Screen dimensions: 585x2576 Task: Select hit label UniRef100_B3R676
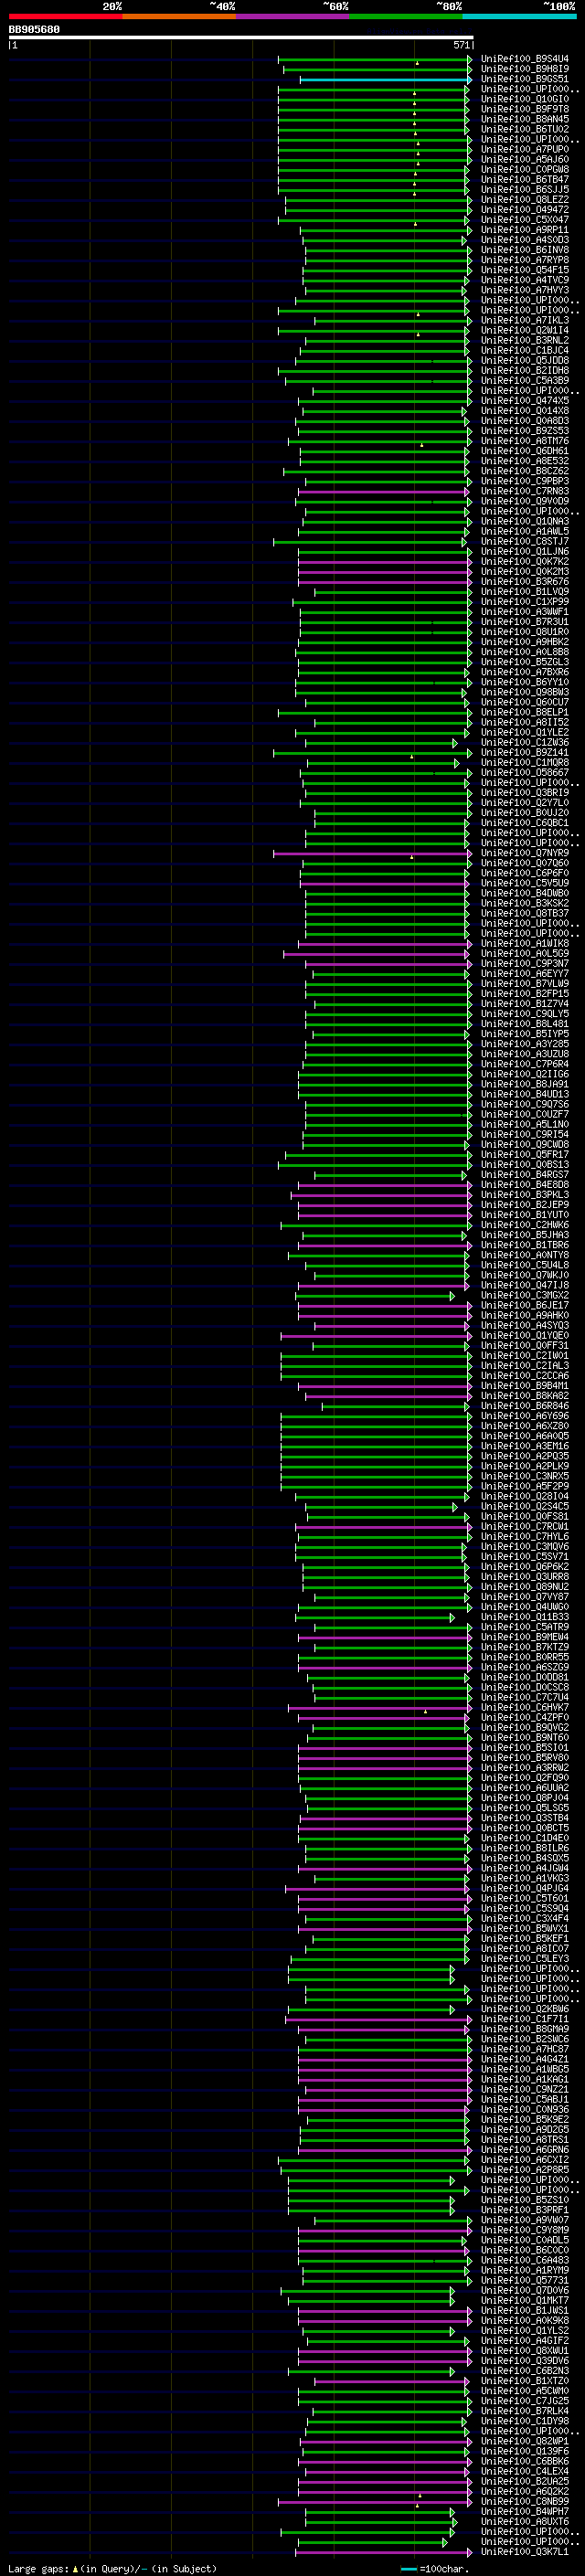click(x=524, y=581)
